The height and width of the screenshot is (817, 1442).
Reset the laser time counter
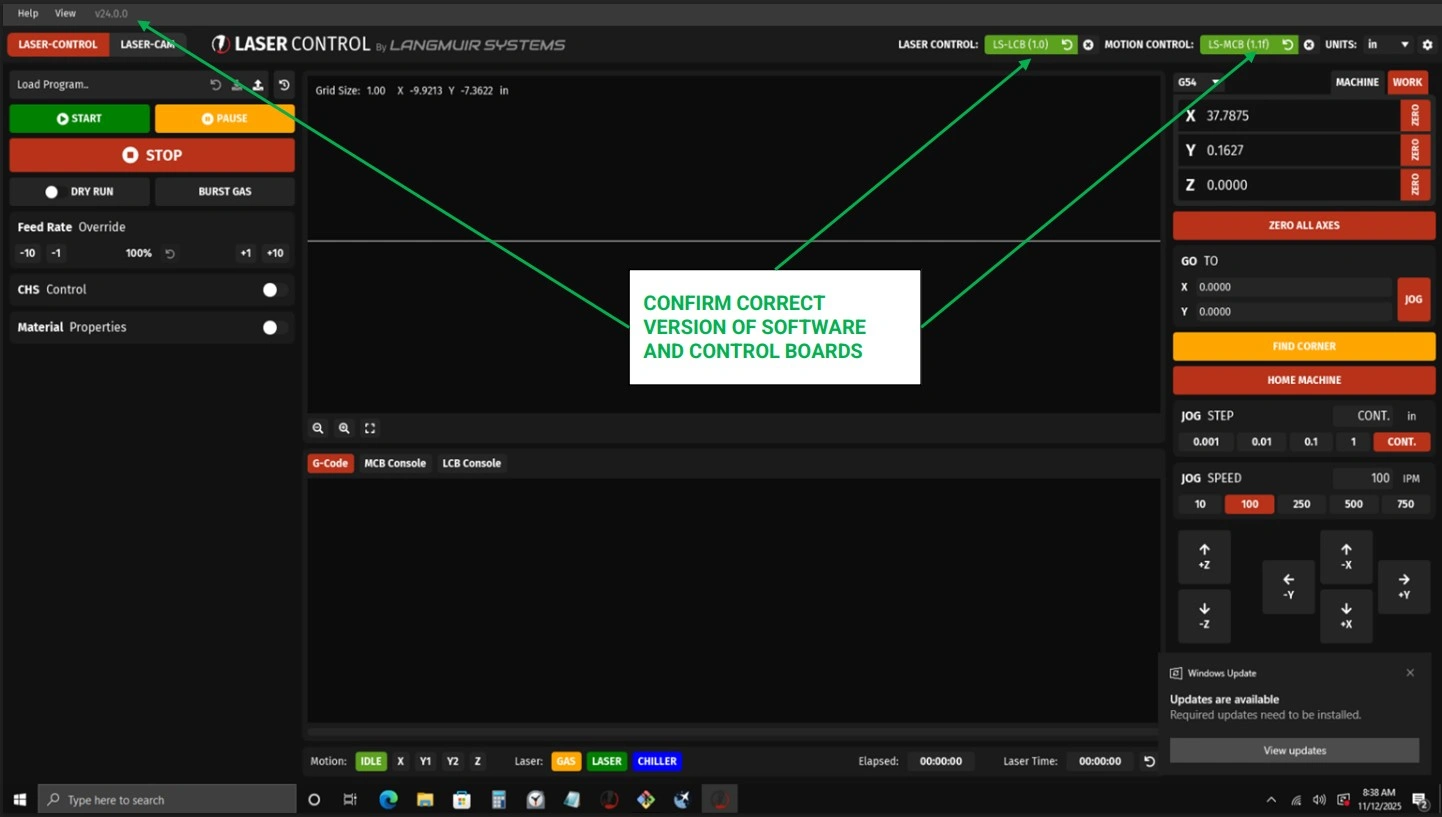1149,761
